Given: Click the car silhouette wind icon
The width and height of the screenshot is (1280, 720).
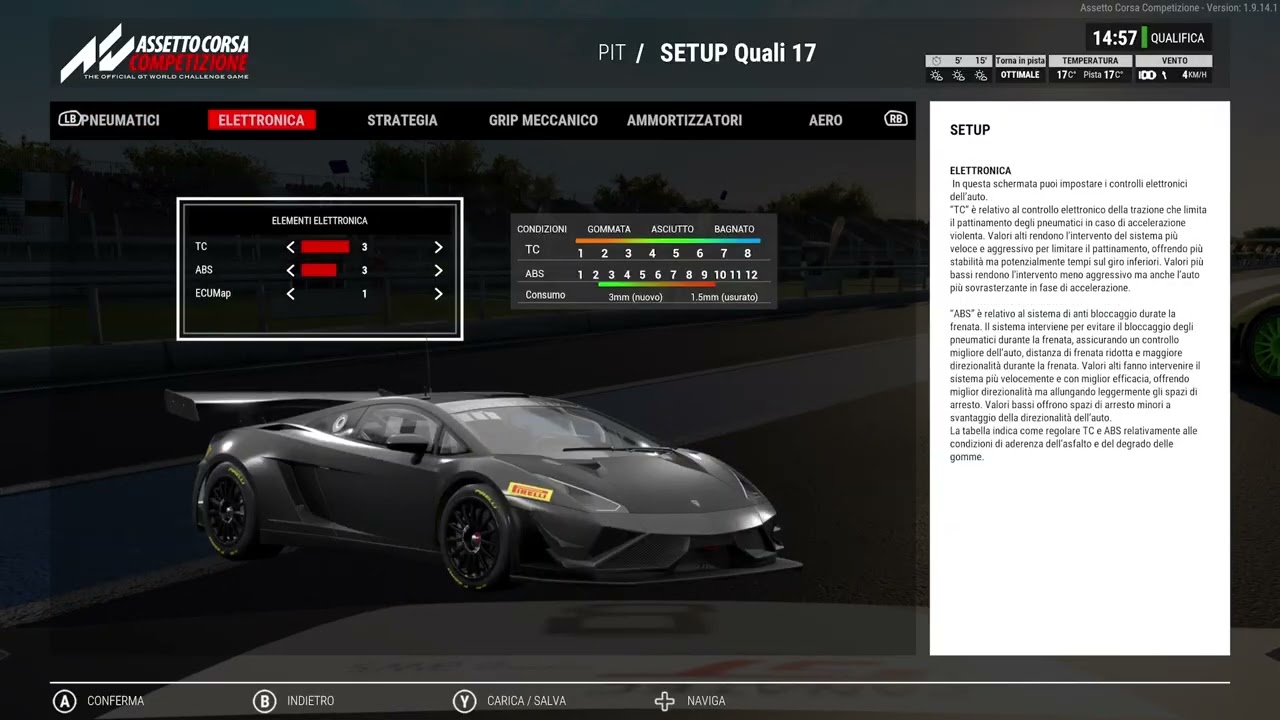Looking at the screenshot, I should pyautogui.click(x=1147, y=75).
